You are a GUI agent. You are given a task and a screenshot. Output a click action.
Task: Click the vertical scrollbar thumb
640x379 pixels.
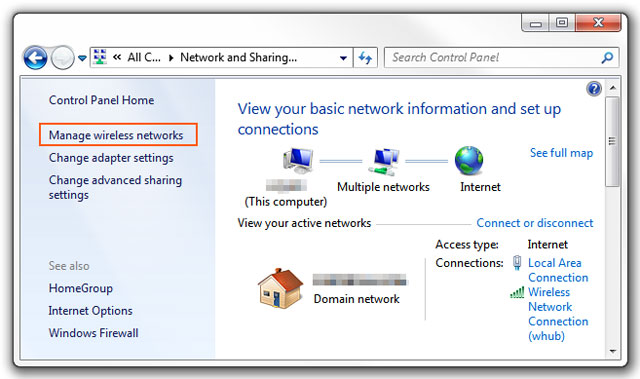click(612, 141)
